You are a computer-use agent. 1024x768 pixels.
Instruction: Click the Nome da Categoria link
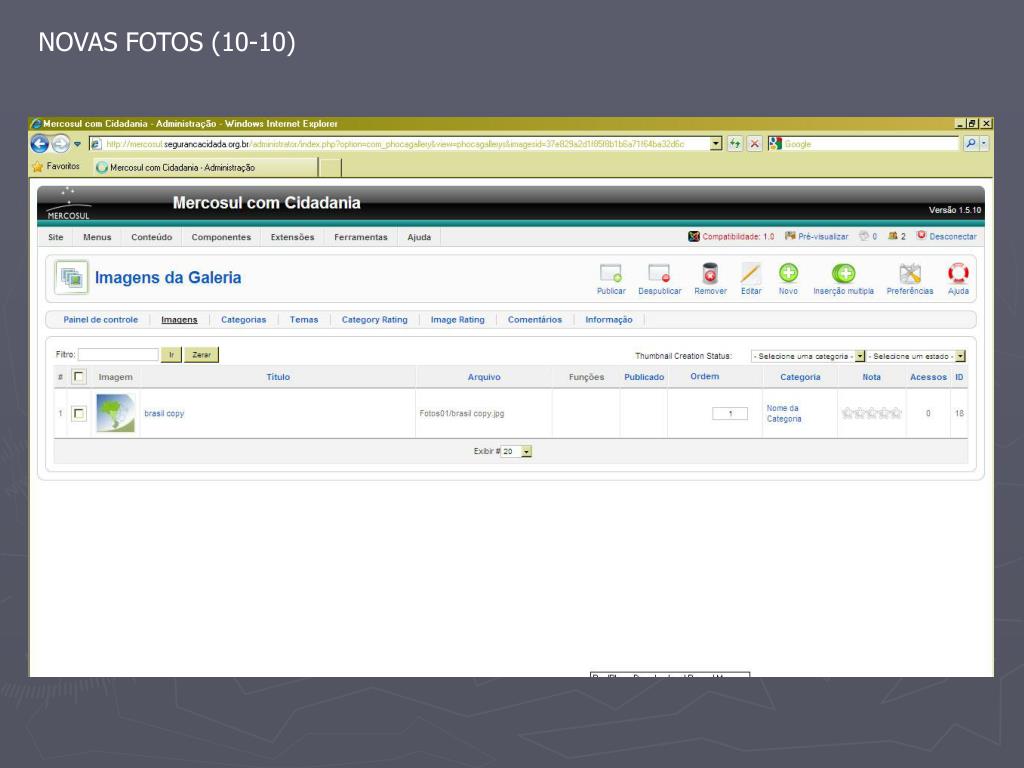pos(784,413)
